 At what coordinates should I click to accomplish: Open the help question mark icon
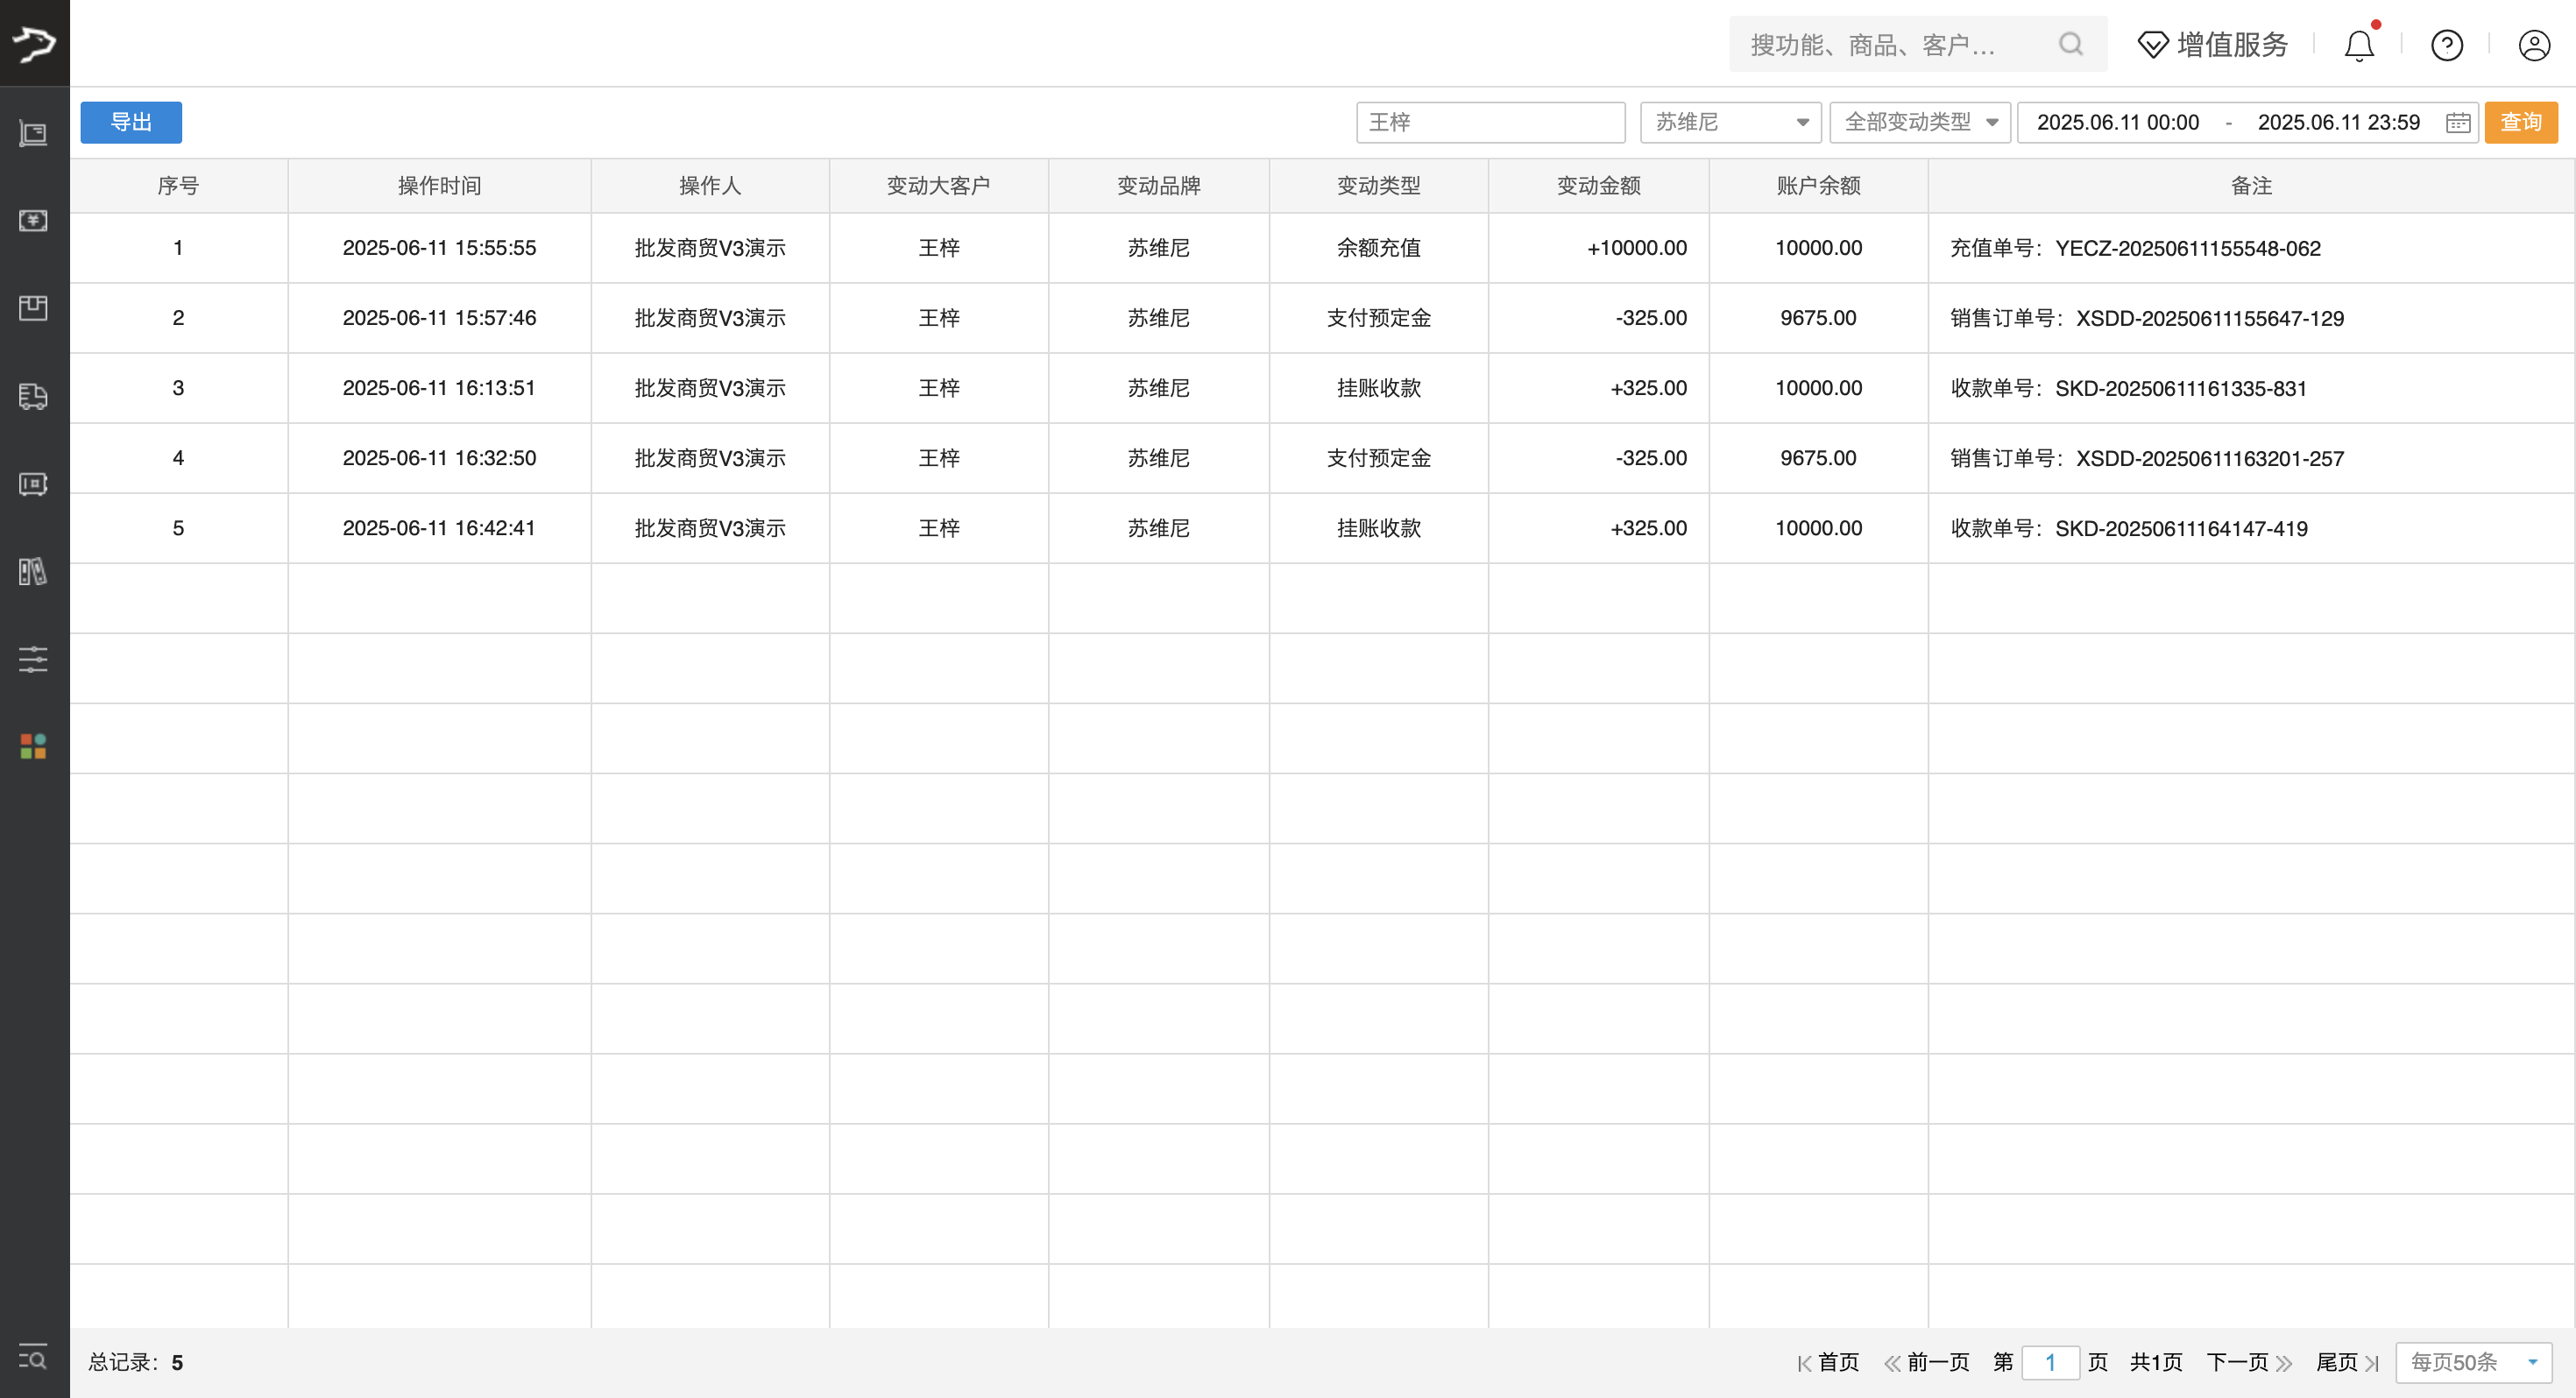point(2447,45)
